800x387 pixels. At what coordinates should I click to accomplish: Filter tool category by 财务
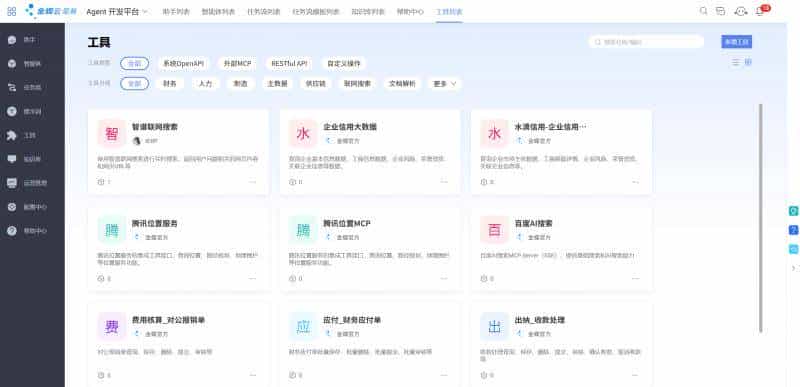tap(170, 84)
